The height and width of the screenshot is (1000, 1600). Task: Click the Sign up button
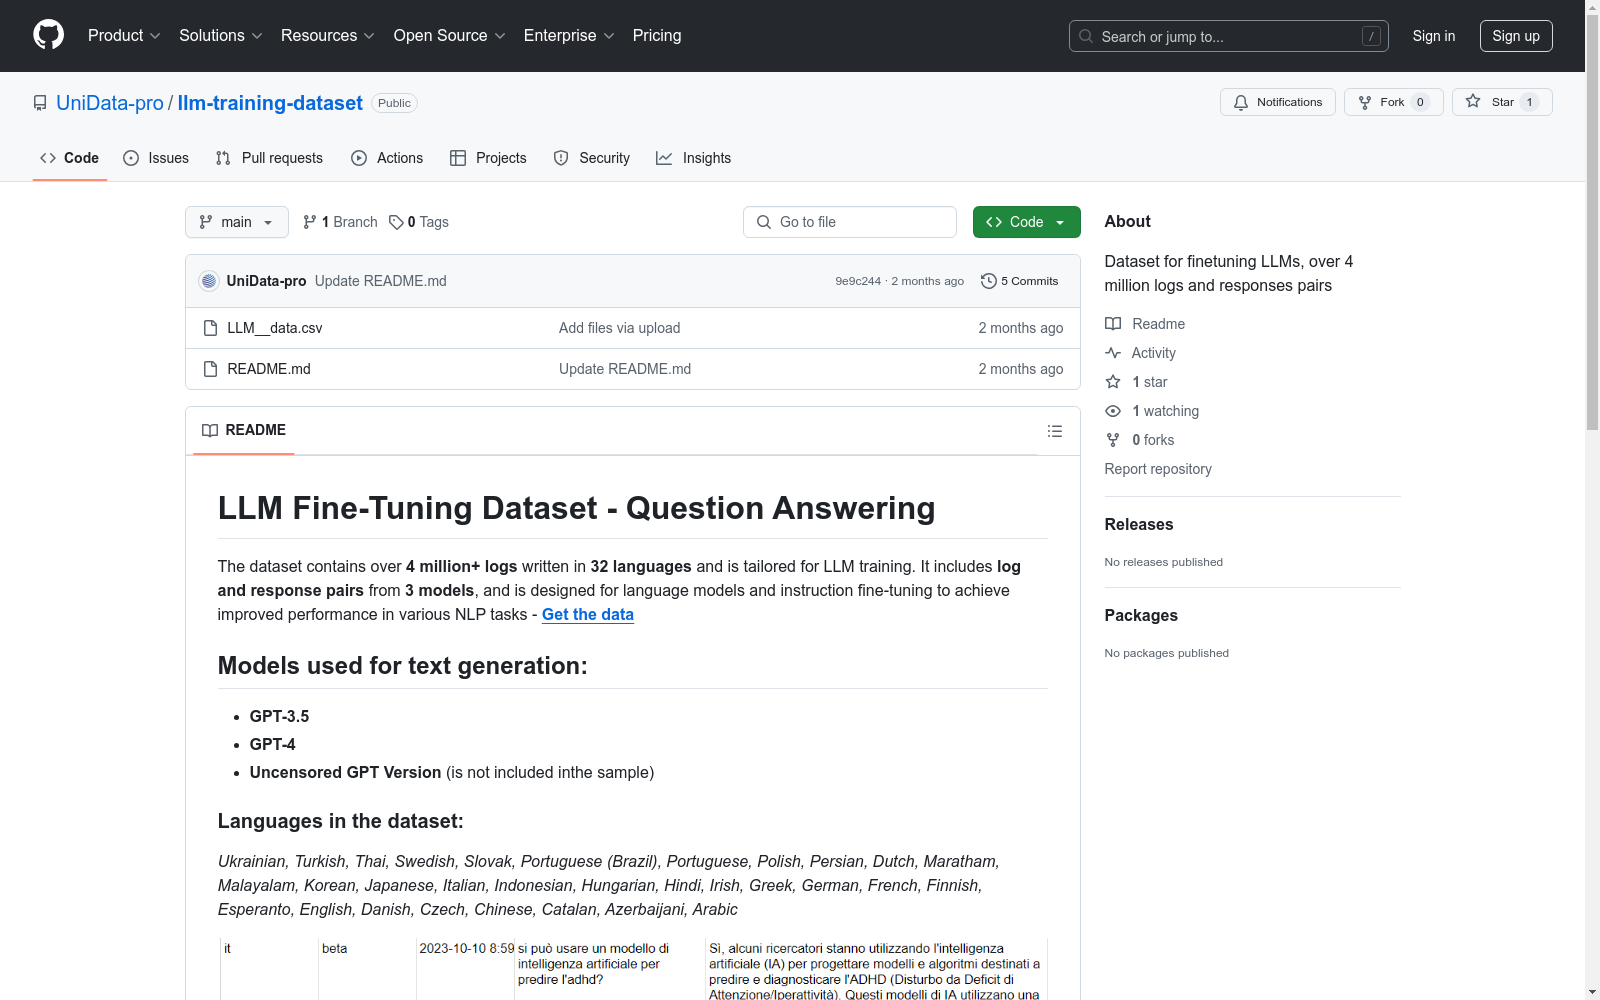(x=1516, y=36)
